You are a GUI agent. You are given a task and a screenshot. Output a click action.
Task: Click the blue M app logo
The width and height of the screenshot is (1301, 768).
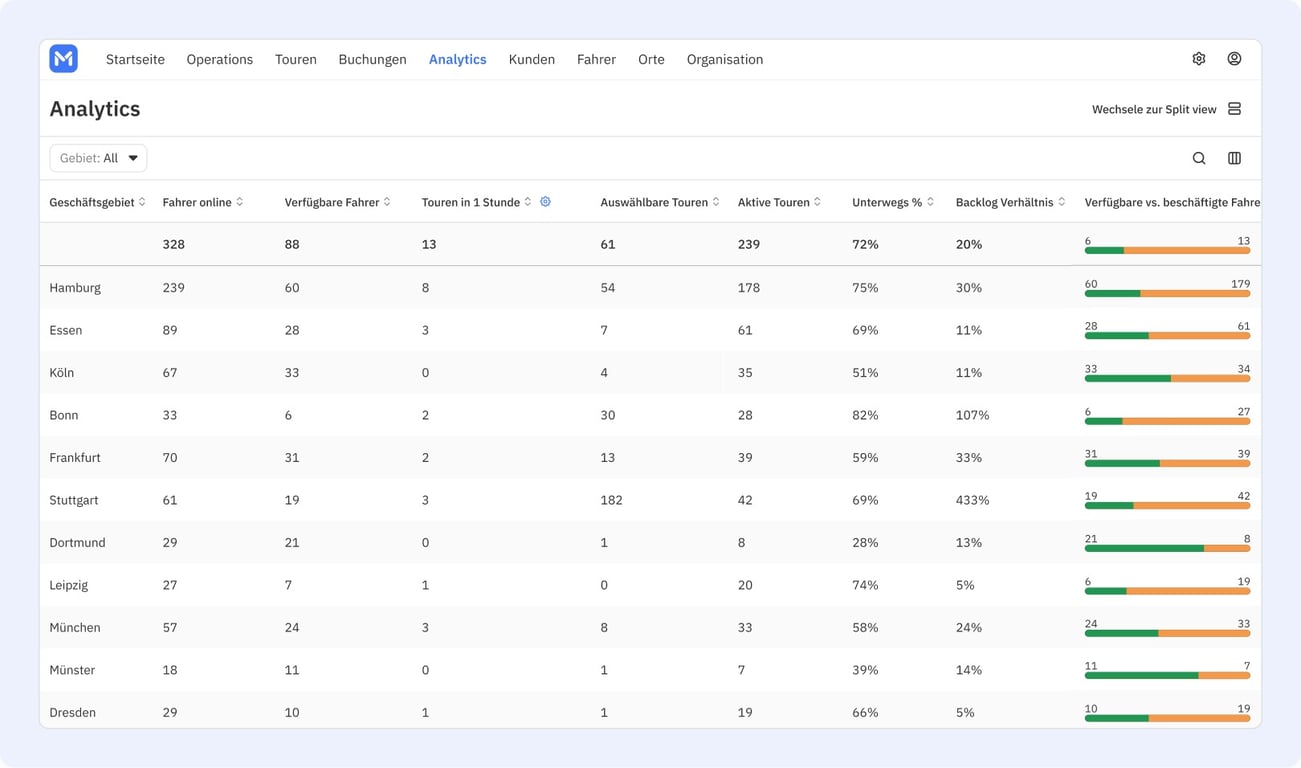click(63, 59)
